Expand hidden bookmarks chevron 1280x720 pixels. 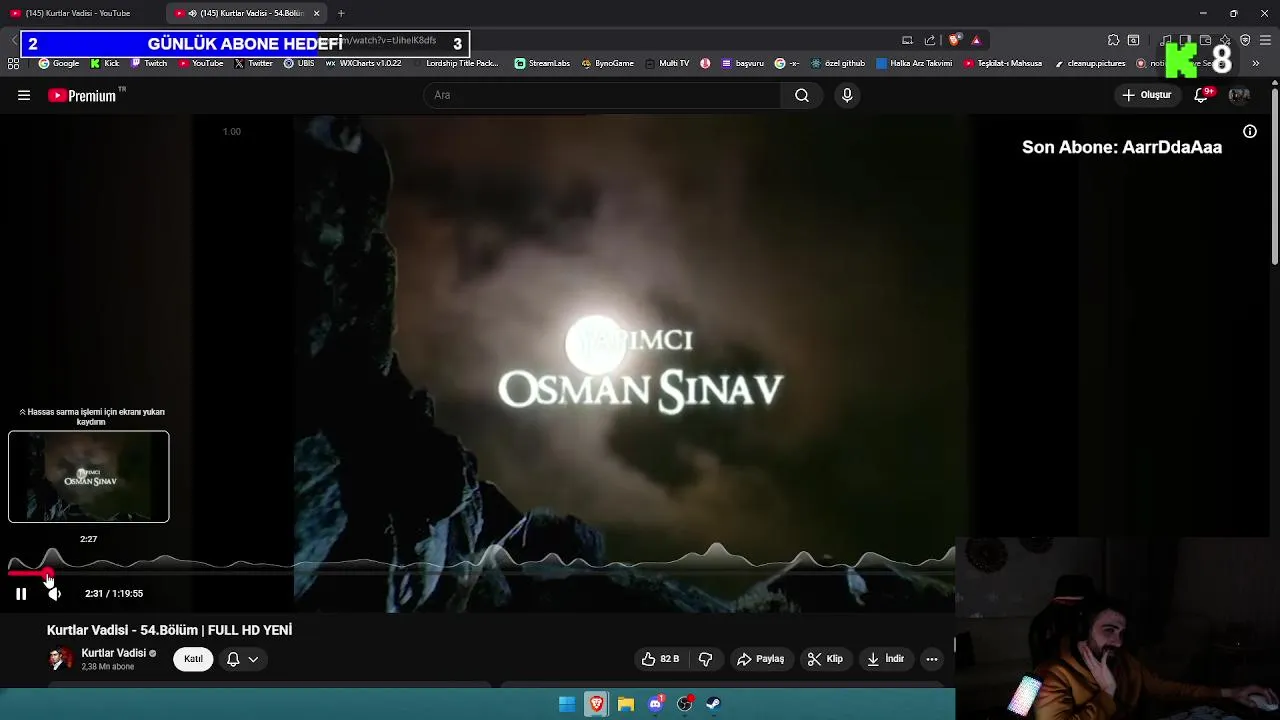1256,63
